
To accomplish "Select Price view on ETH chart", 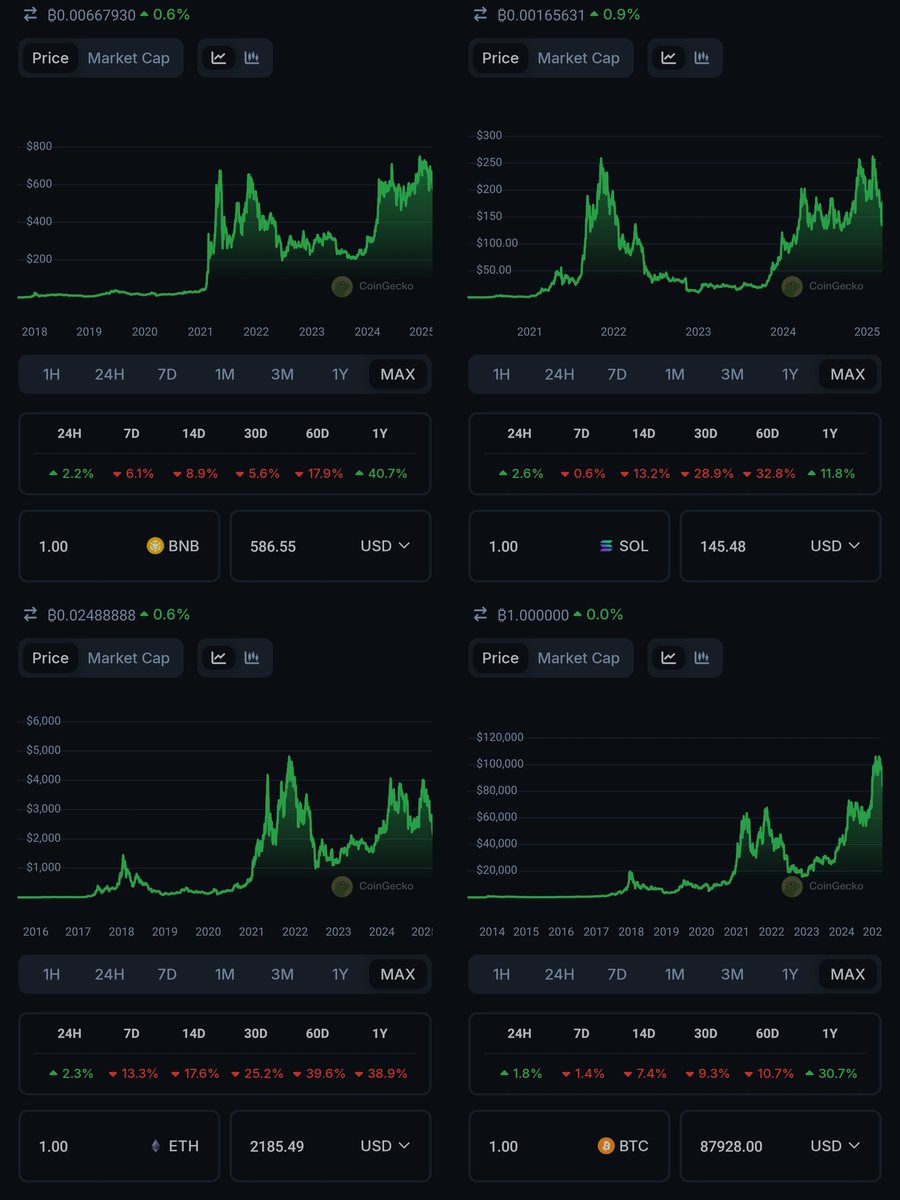I will tap(50, 658).
